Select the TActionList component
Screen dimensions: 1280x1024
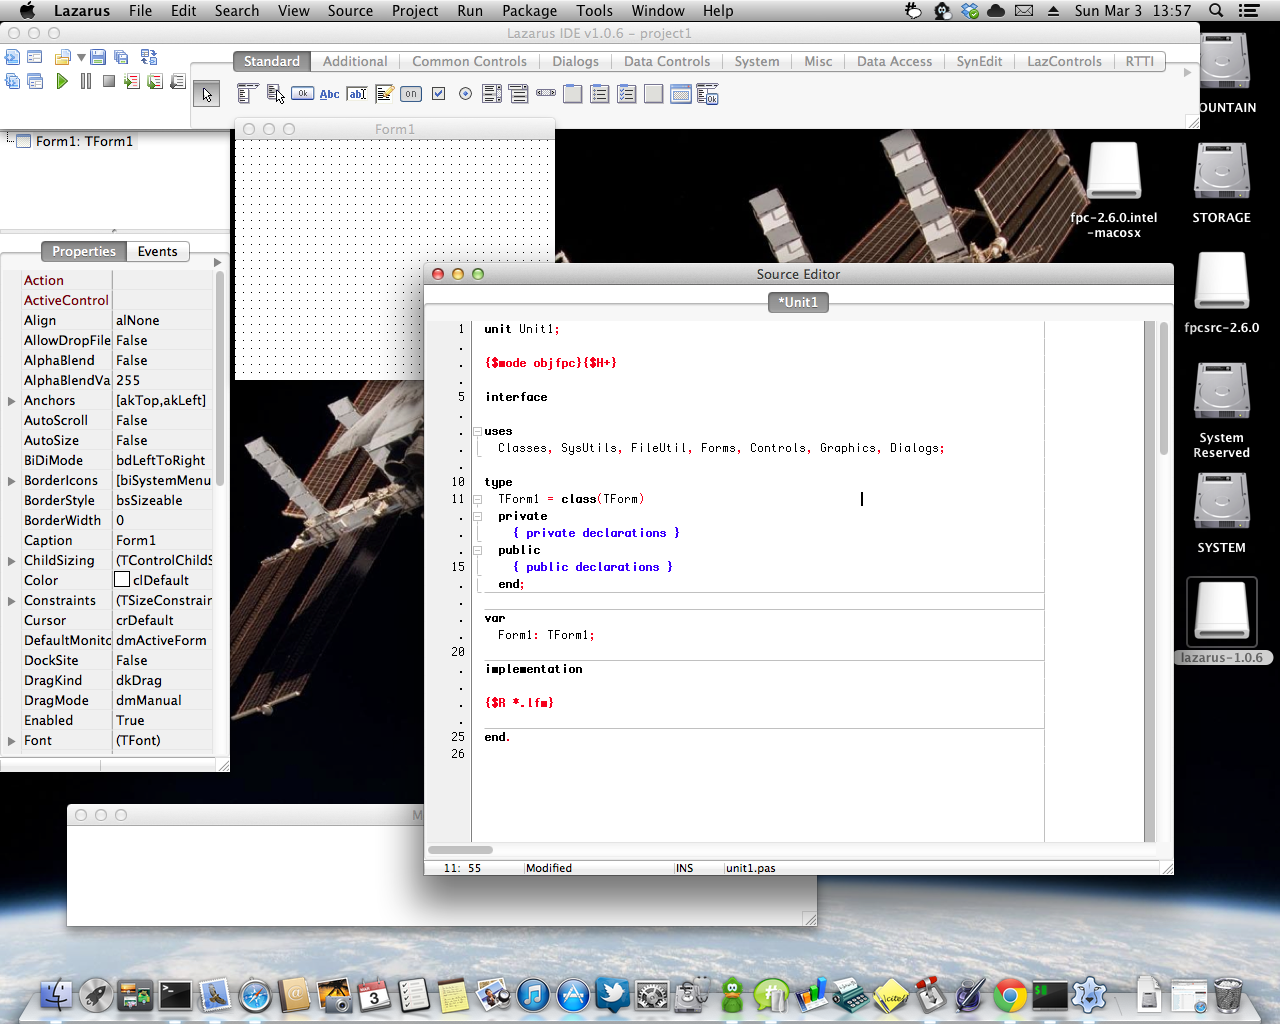point(707,95)
